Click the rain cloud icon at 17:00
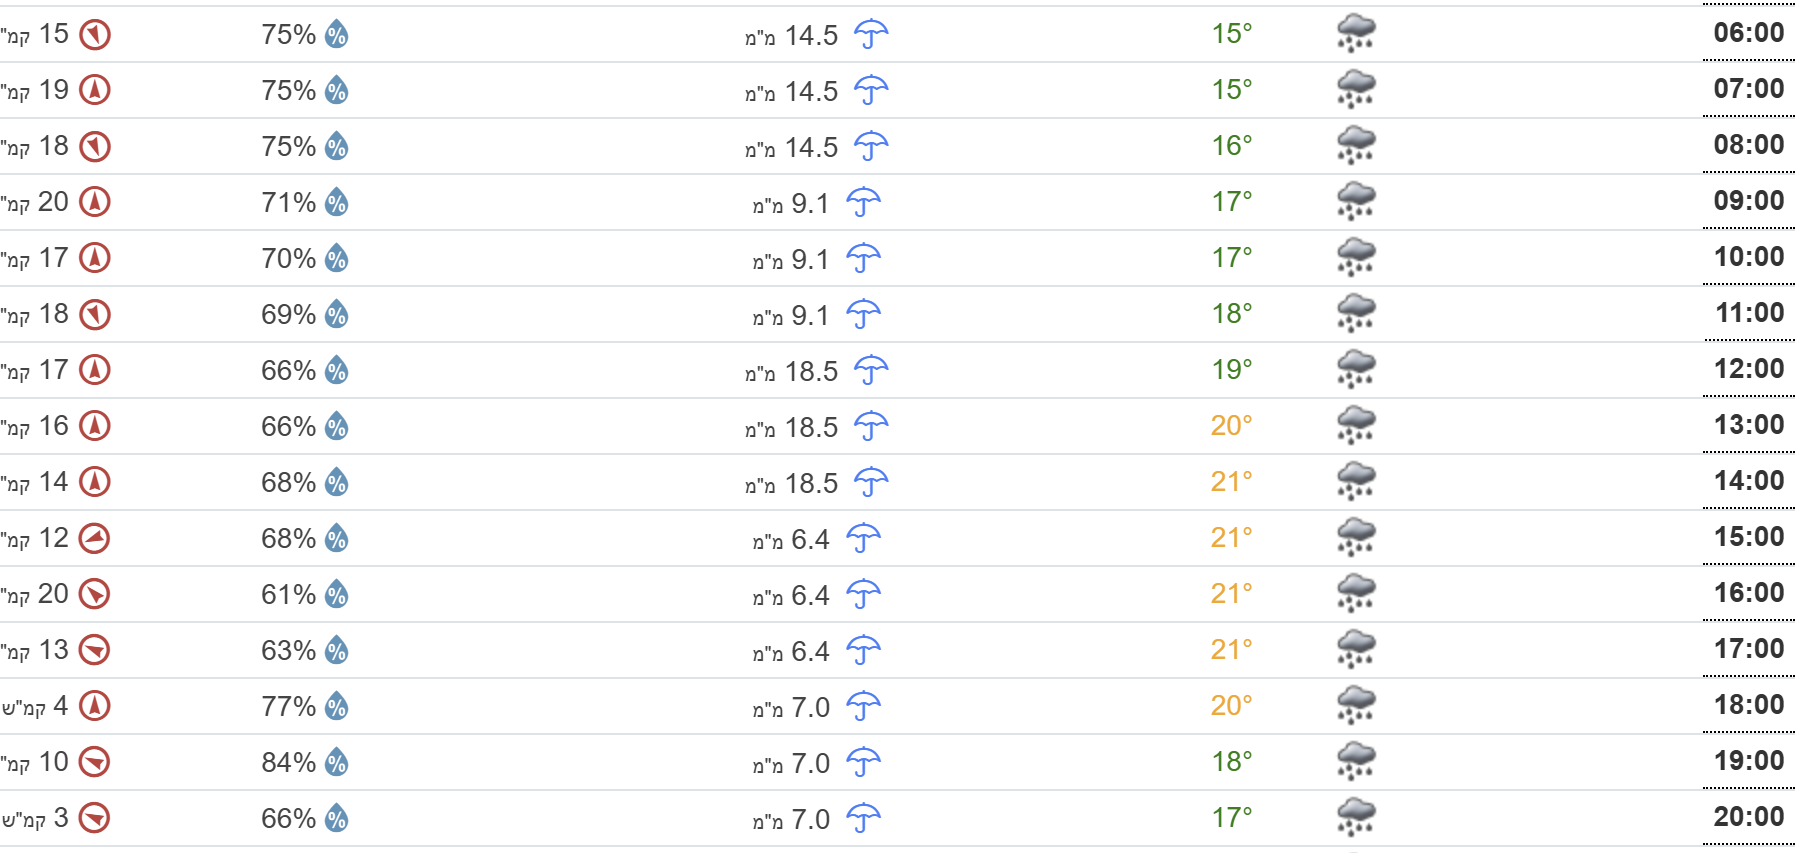 [x=1355, y=650]
